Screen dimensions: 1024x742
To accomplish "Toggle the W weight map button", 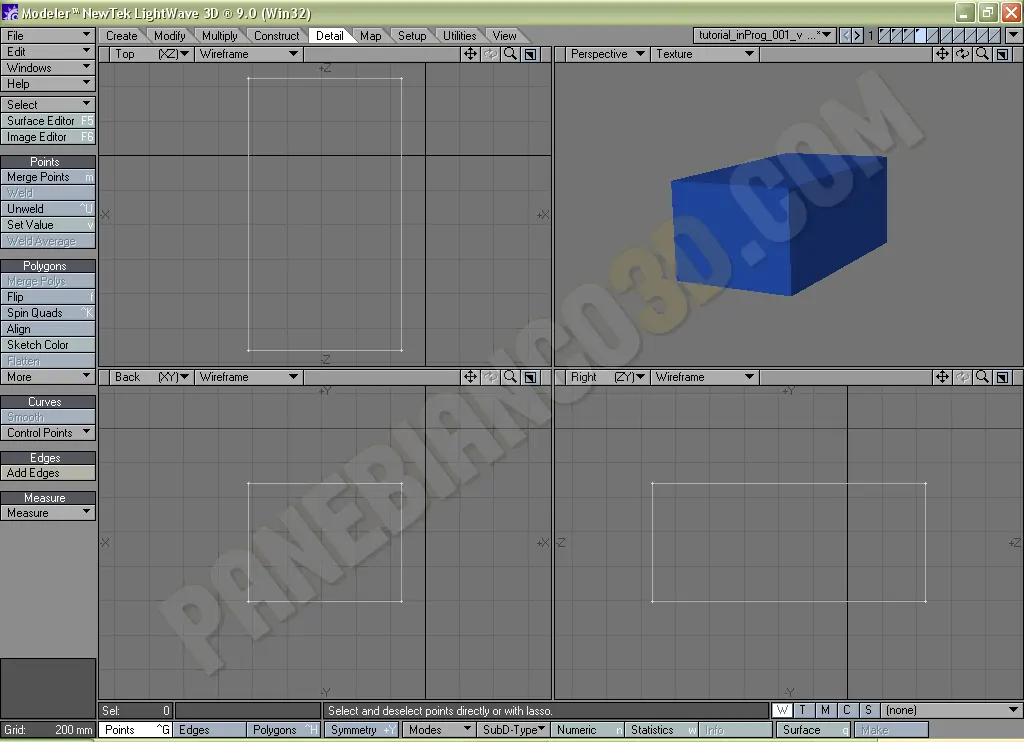I will coord(782,710).
